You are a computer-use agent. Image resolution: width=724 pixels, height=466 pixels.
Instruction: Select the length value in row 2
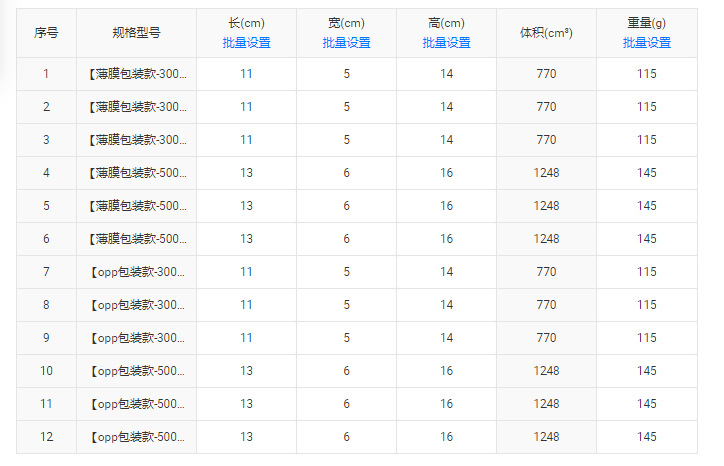246,107
